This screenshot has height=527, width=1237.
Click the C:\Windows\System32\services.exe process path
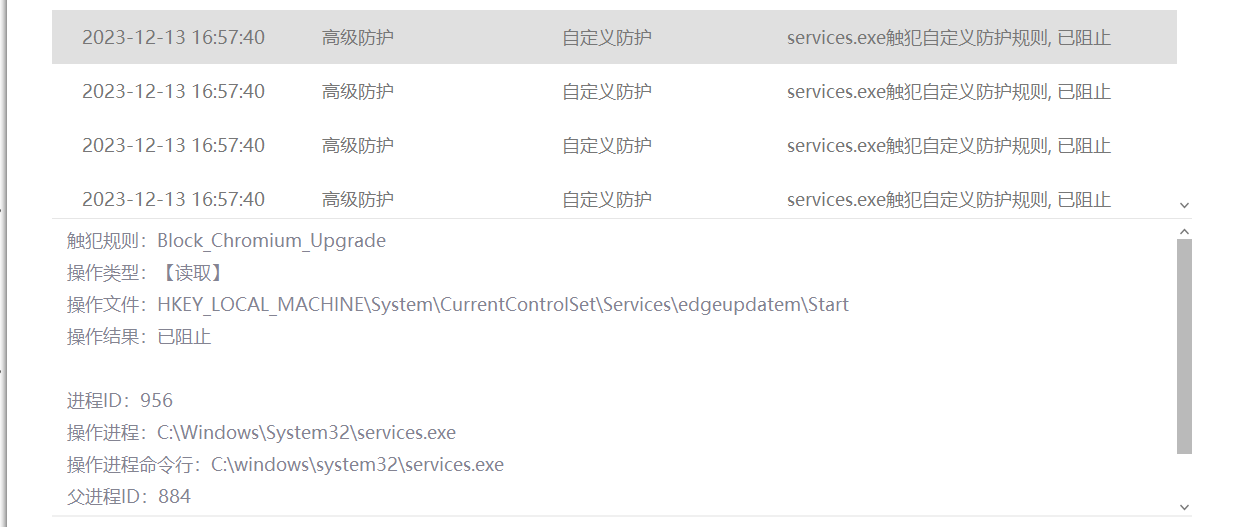[x=306, y=433]
